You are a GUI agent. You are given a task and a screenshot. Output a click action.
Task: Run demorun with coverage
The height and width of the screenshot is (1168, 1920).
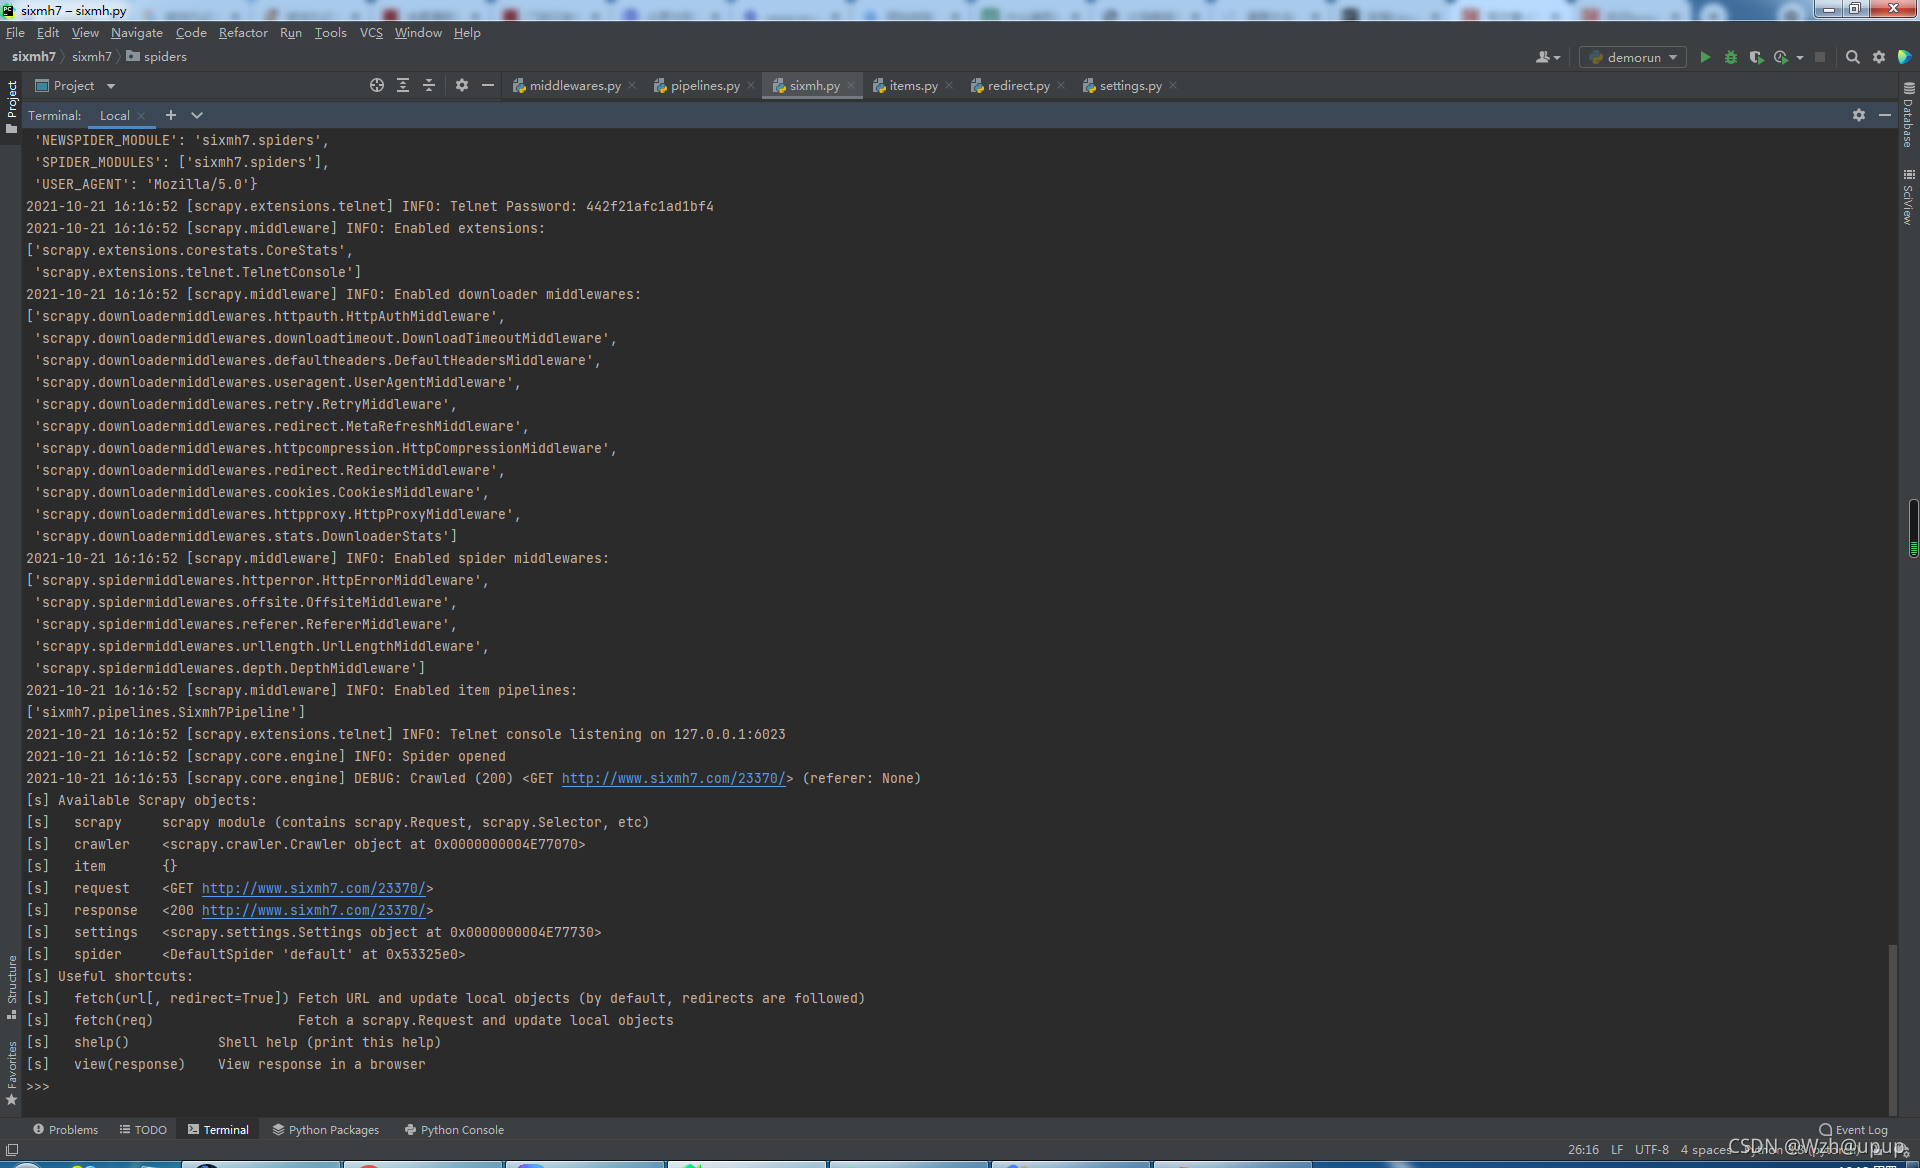(1756, 57)
